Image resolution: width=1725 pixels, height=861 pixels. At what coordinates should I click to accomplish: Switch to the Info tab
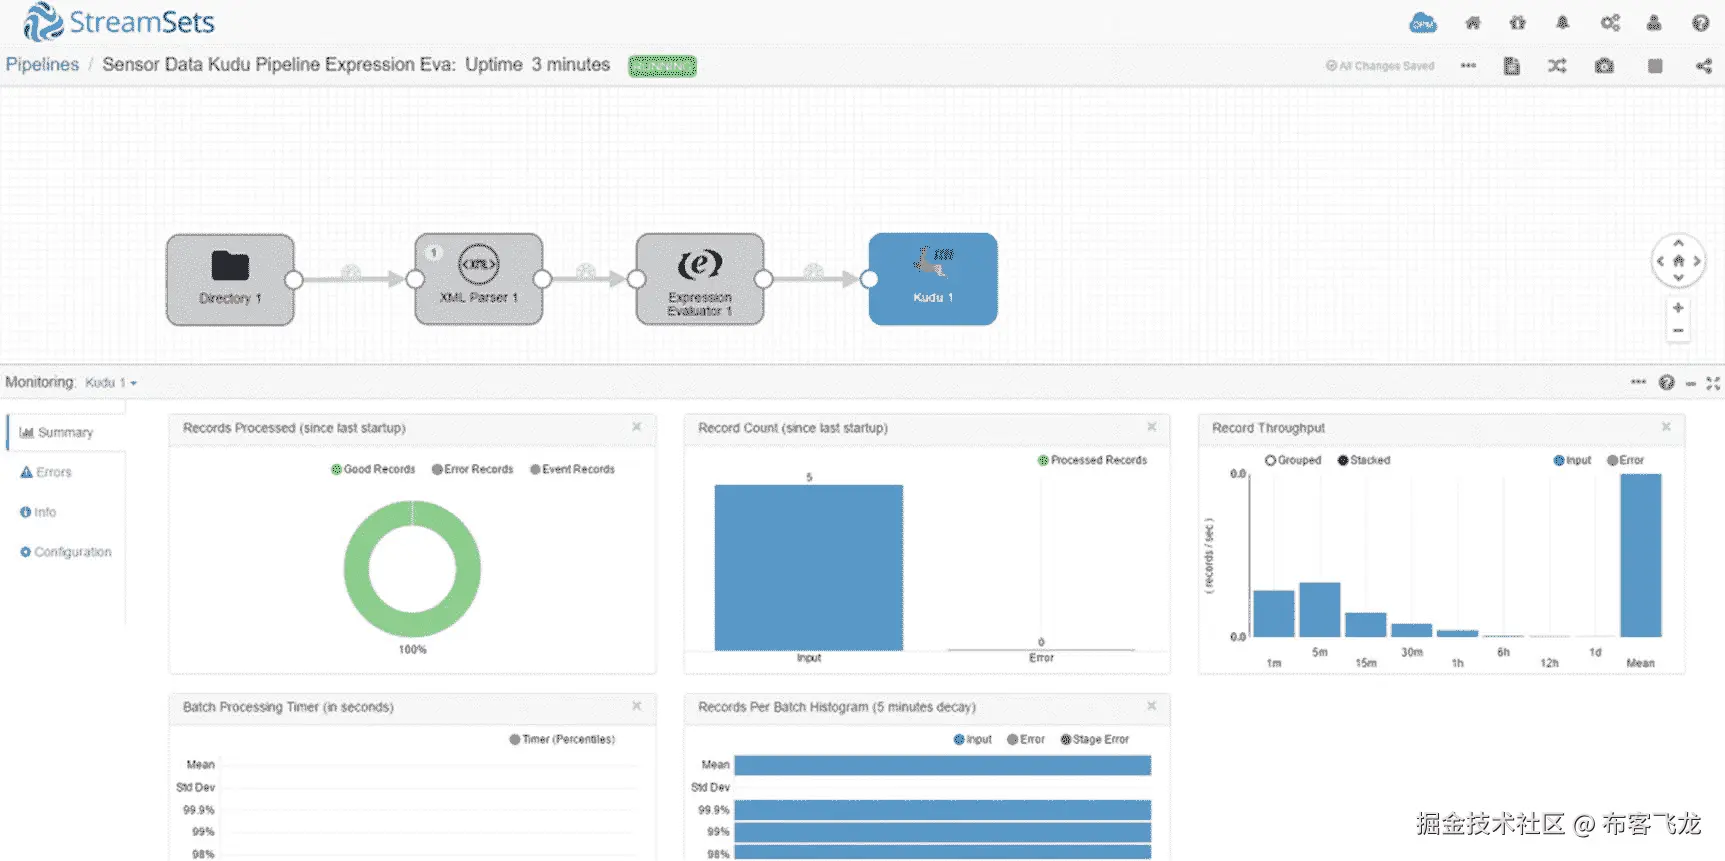[38, 512]
